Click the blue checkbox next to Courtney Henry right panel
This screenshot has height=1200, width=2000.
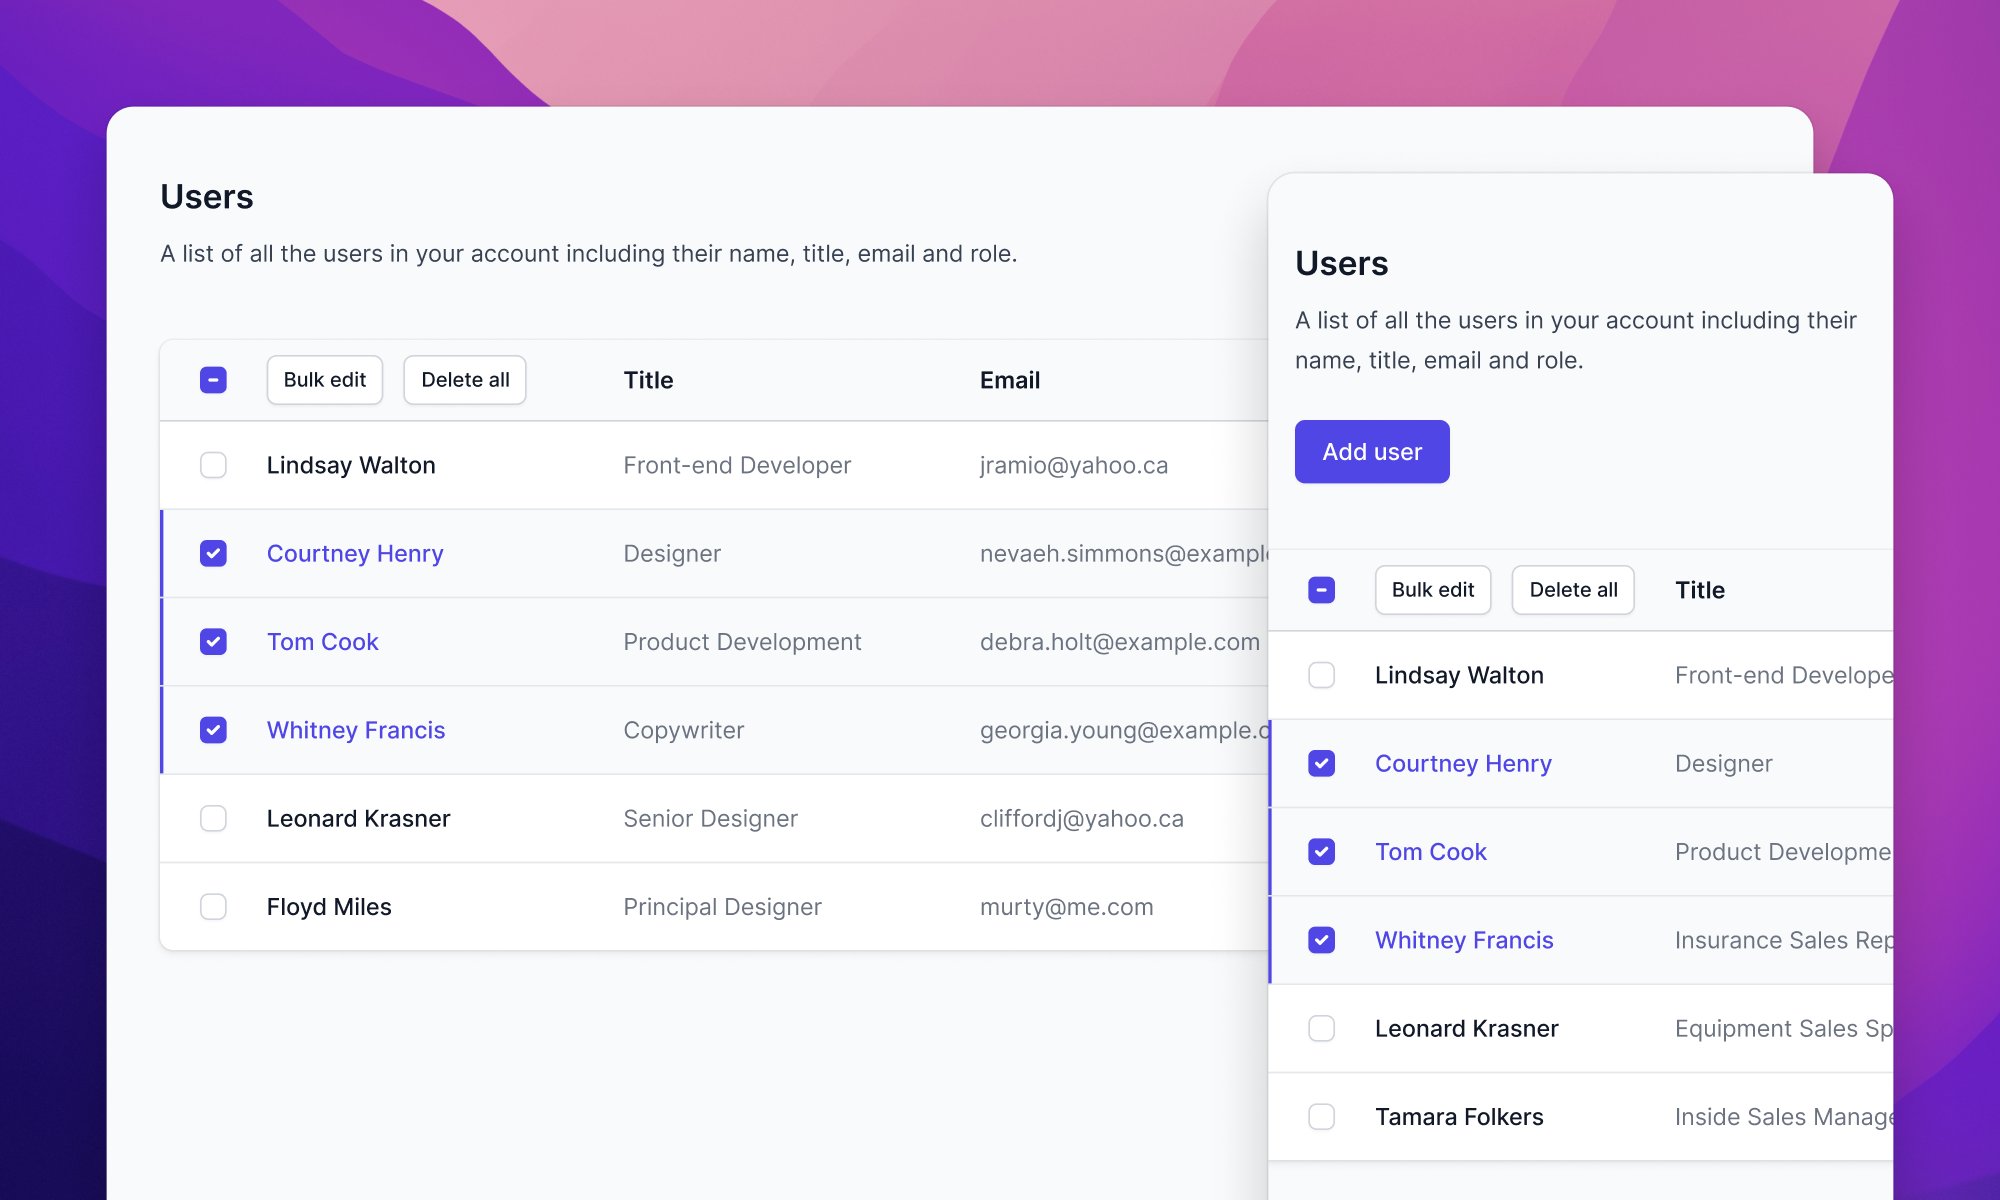click(x=1320, y=763)
